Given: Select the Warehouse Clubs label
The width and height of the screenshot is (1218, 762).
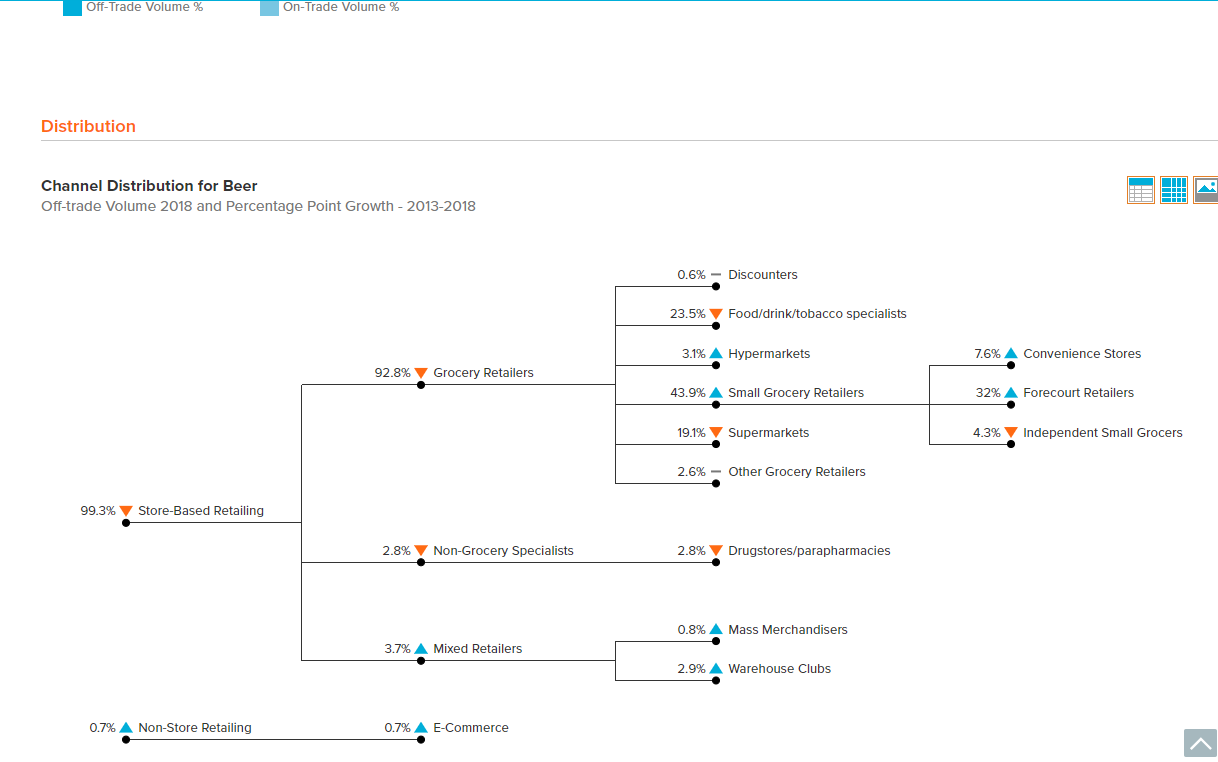Looking at the screenshot, I should pyautogui.click(x=780, y=669).
